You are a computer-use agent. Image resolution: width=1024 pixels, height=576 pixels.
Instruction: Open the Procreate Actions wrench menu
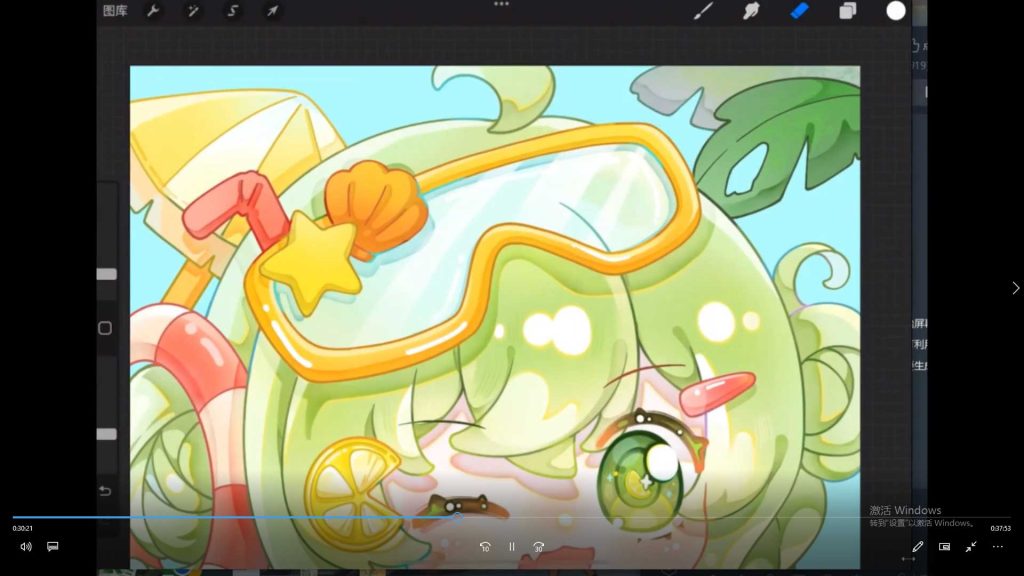coord(153,11)
